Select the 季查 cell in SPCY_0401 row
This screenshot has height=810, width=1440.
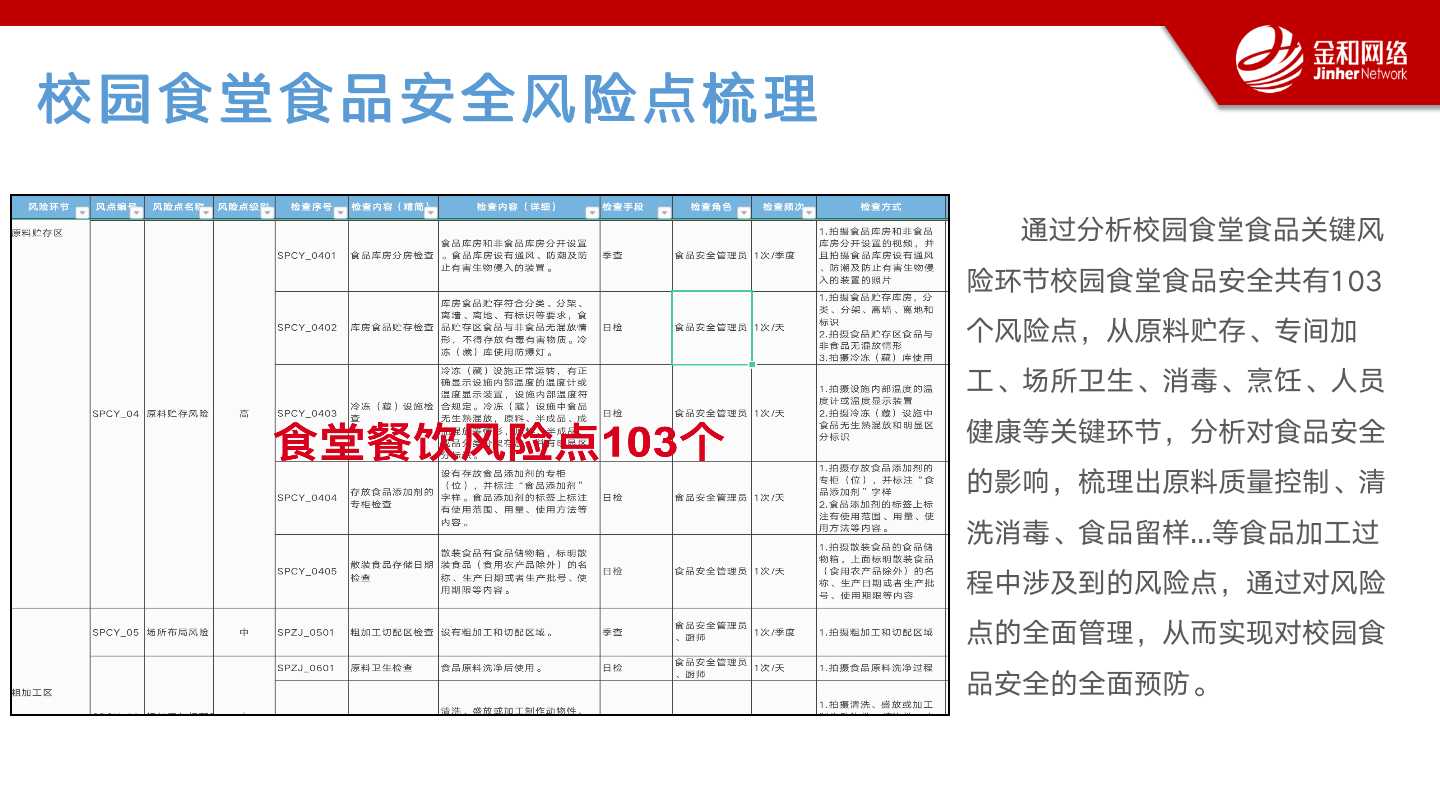tap(635, 256)
